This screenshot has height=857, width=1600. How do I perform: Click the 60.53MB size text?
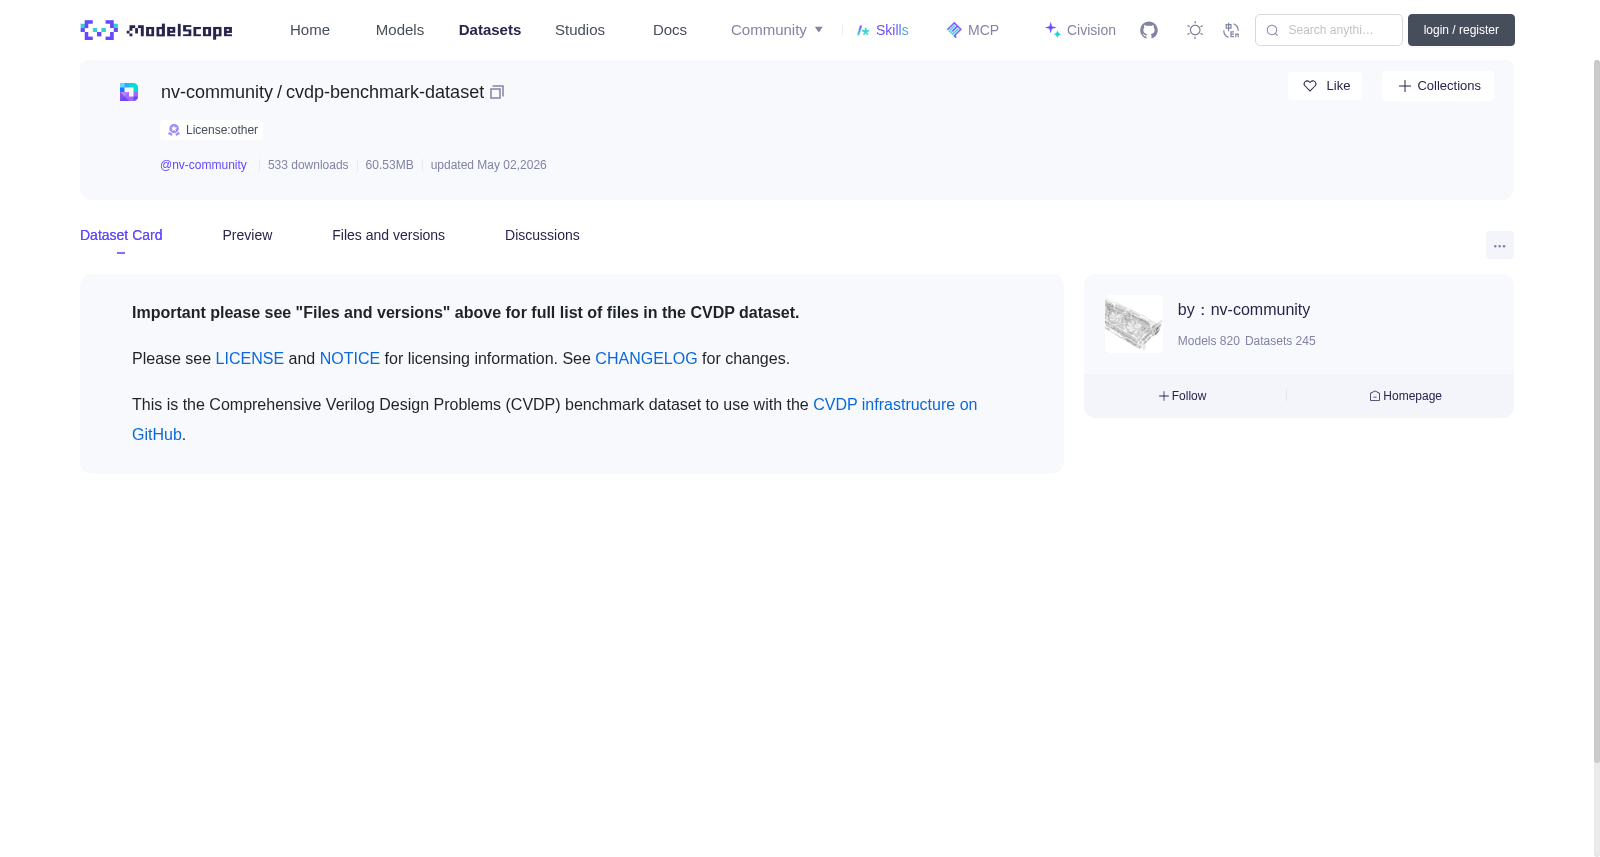389,165
